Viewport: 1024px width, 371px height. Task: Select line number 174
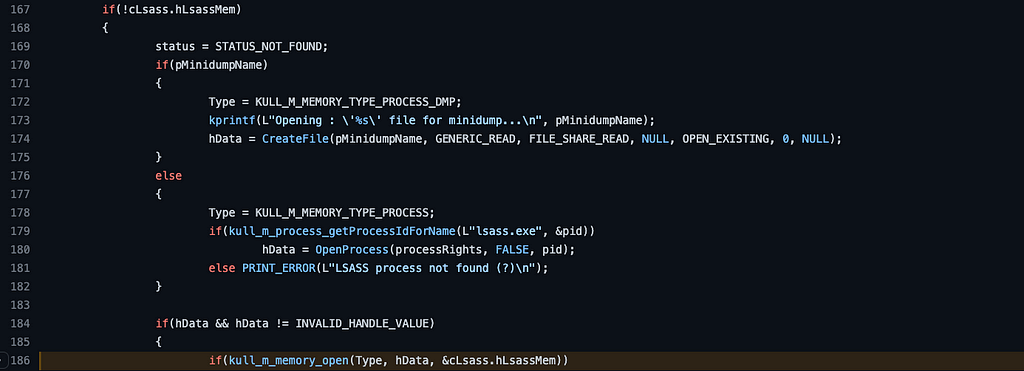point(21,139)
